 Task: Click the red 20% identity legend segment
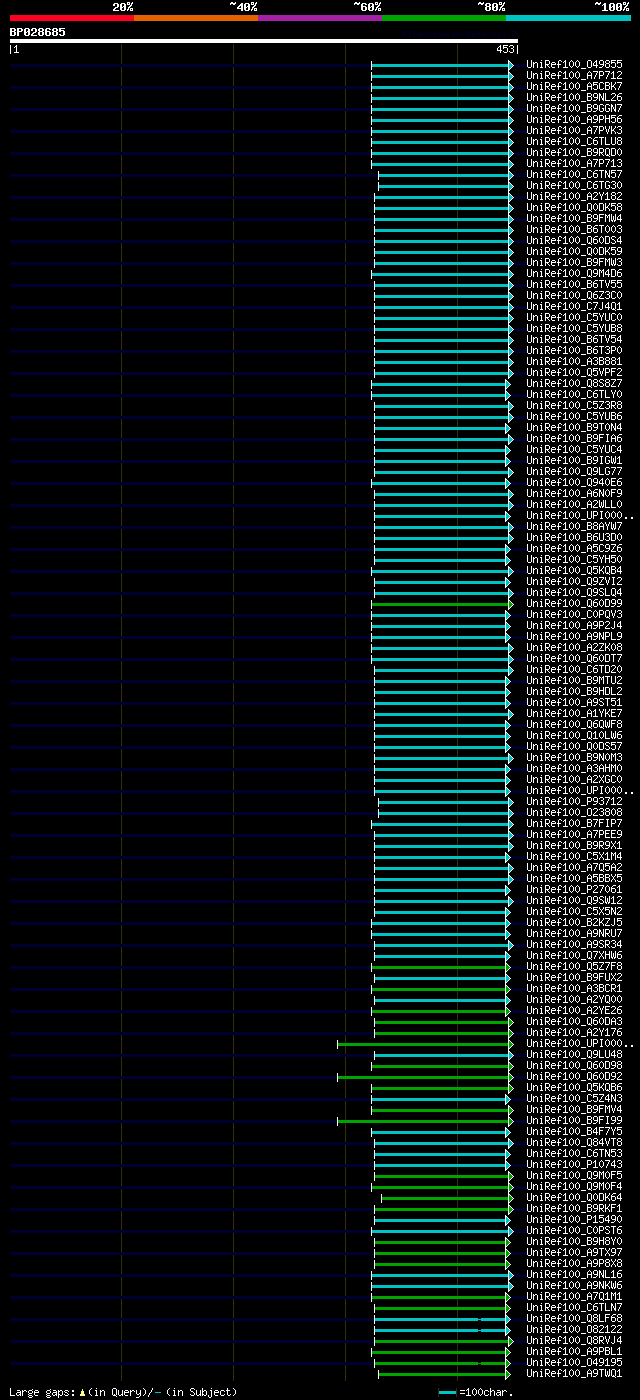click(71, 18)
